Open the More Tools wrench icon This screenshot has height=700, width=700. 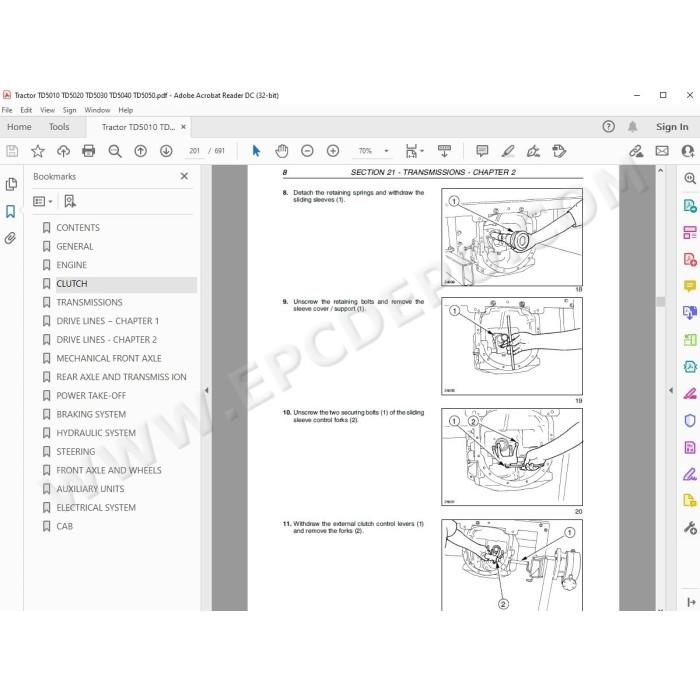click(x=690, y=528)
